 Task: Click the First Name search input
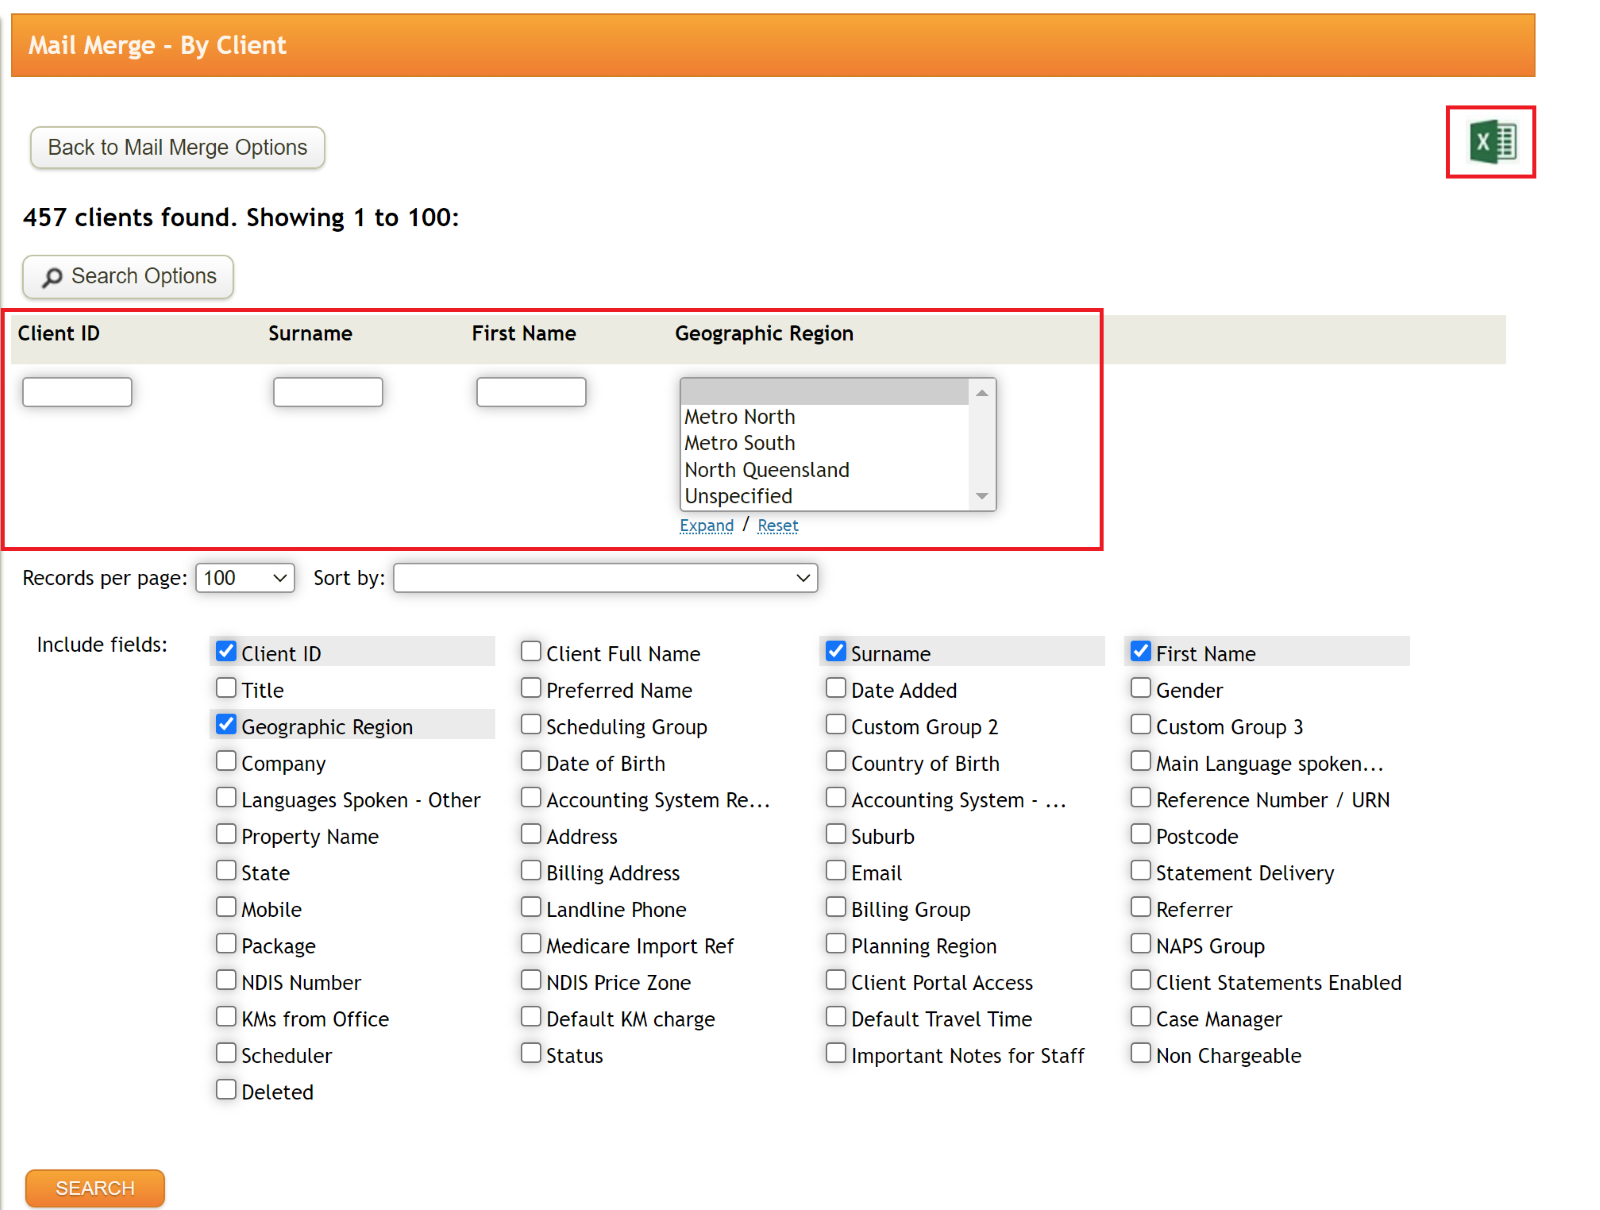(x=531, y=391)
